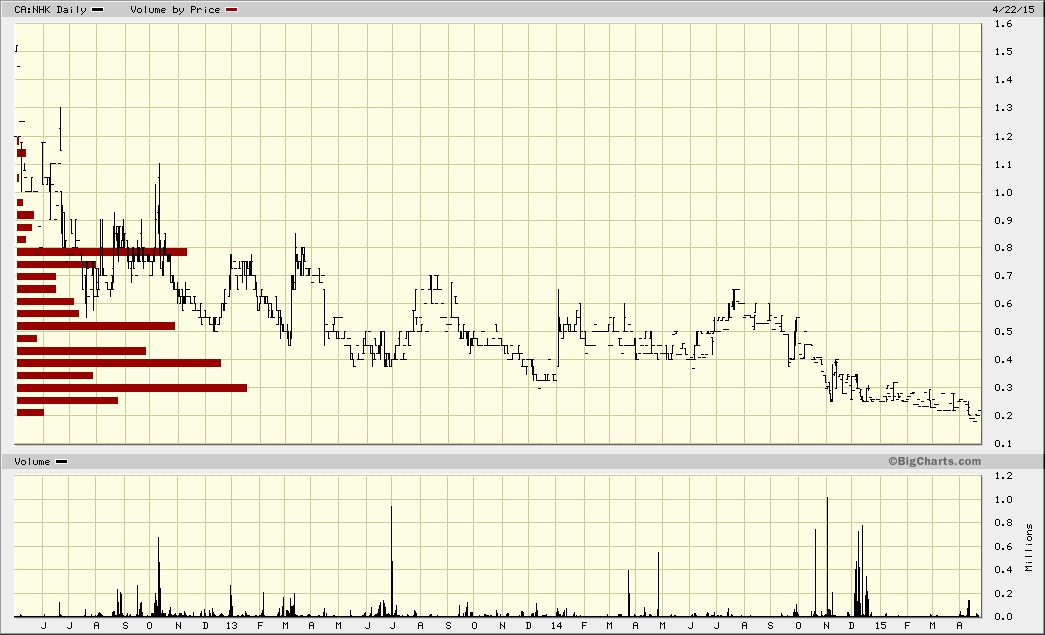Image resolution: width=1045 pixels, height=635 pixels.
Task: Click the 13 year marker on time axis
Action: [231, 626]
